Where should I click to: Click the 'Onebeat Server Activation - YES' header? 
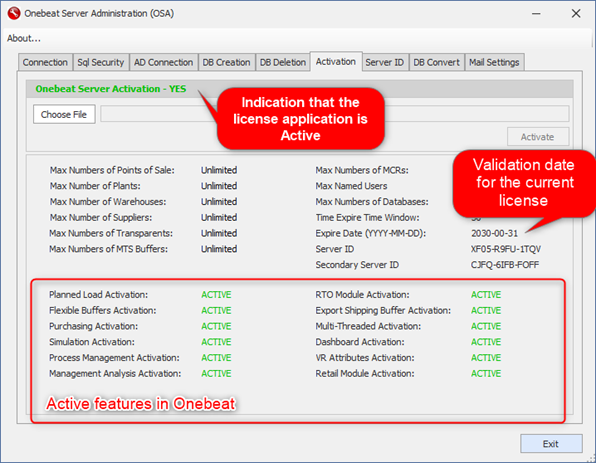[111, 89]
